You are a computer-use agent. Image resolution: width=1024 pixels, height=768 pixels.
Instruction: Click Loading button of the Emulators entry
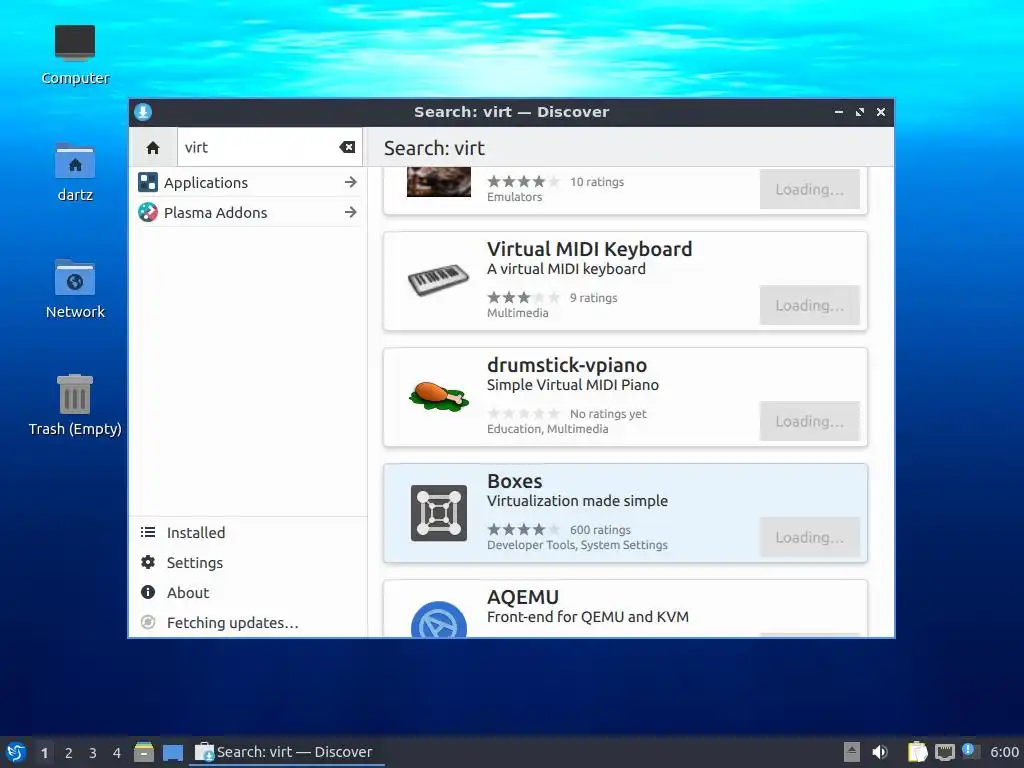point(809,189)
